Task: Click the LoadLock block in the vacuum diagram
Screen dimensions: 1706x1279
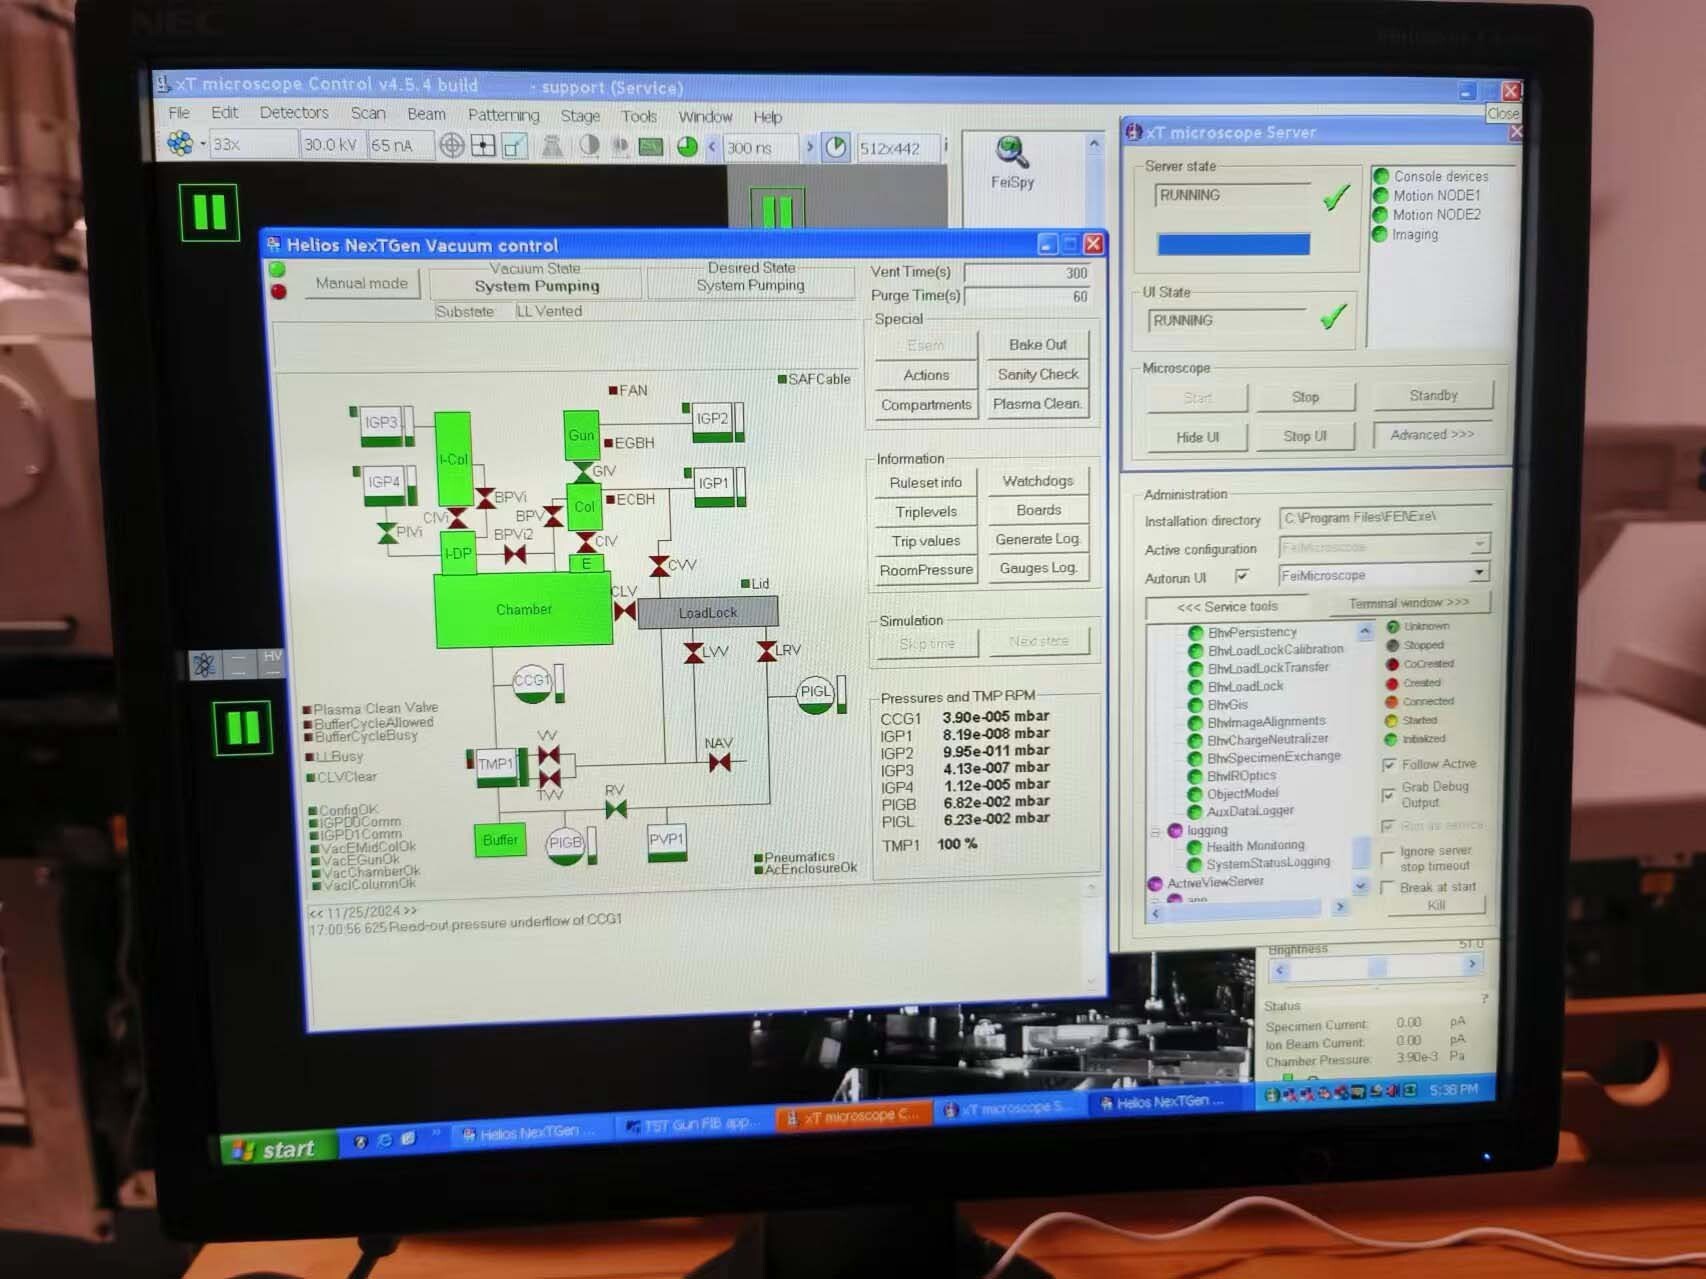Action: pos(707,612)
